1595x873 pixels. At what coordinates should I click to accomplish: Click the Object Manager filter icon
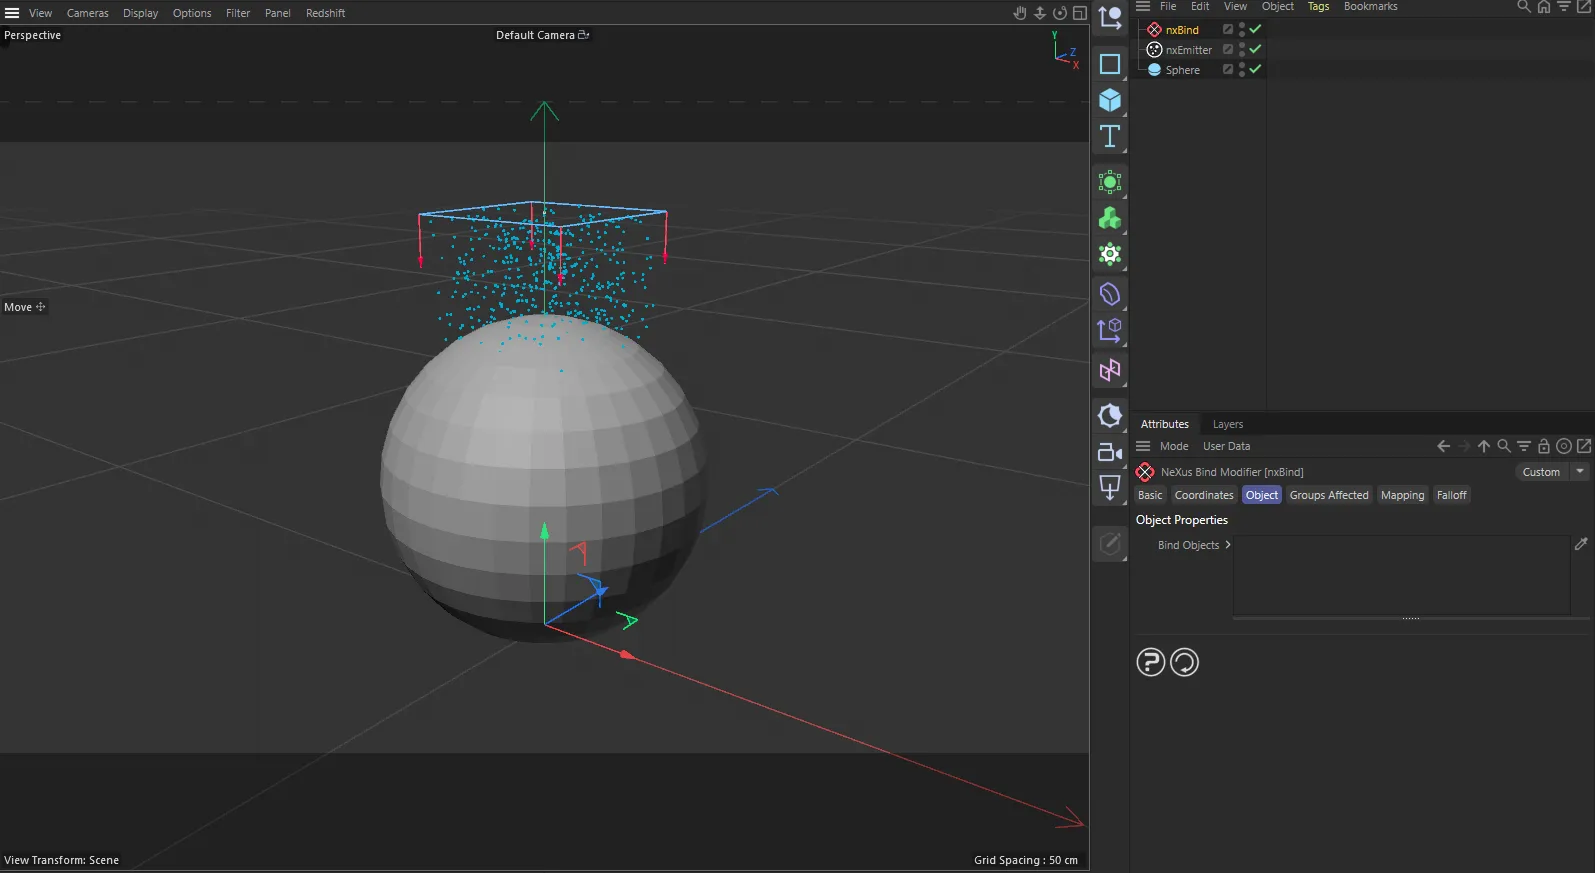tap(1564, 7)
